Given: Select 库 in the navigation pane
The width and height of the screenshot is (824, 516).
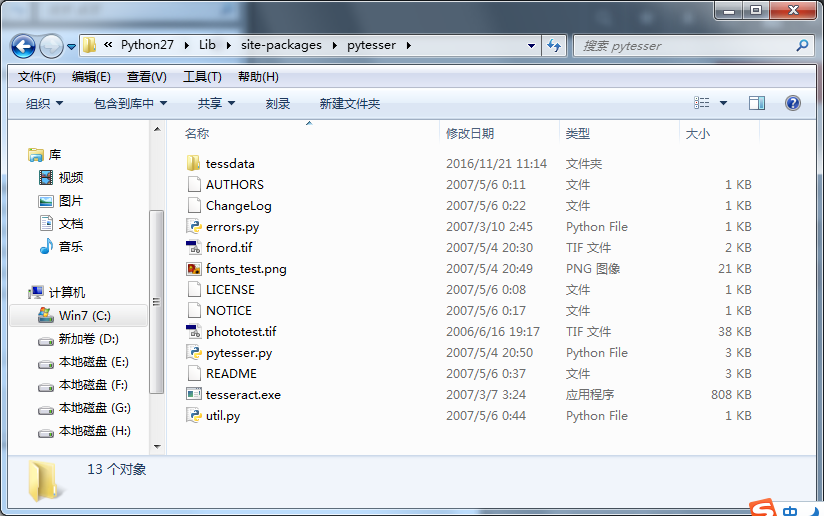Looking at the screenshot, I should (55, 154).
